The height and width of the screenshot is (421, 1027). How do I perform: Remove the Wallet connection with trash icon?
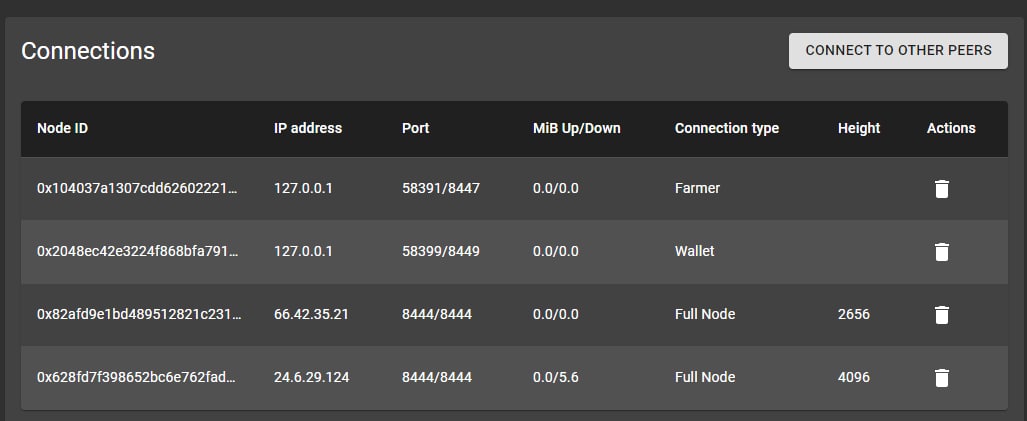tap(941, 252)
